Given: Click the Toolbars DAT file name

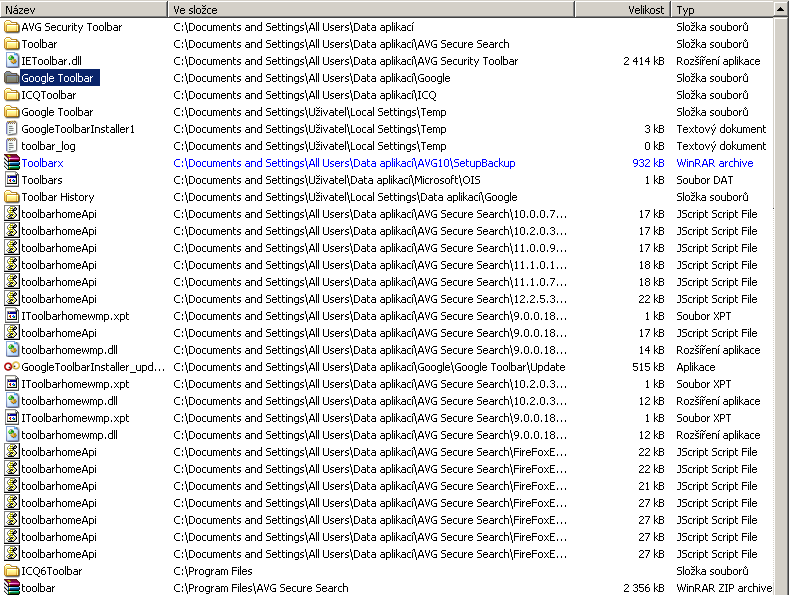Looking at the screenshot, I should coord(42,180).
